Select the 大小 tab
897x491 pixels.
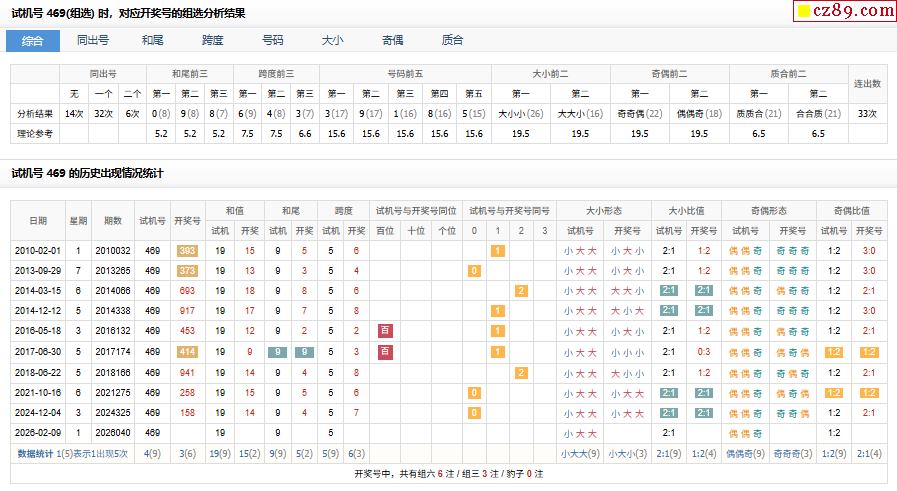(333, 41)
